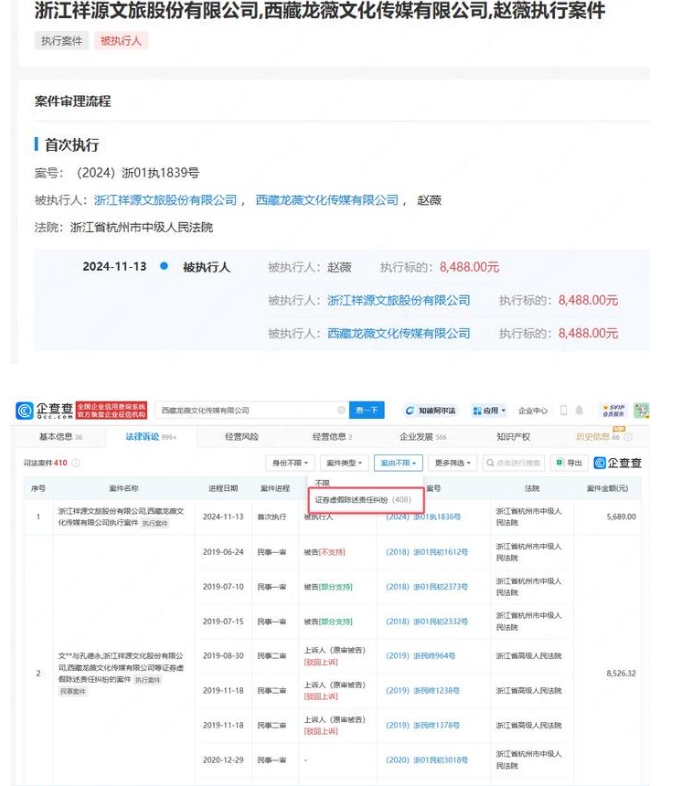Image resolution: width=674 pixels, height=786 pixels.
Task: Collapse the 案由不限 filter dropdown
Action: click(398, 463)
